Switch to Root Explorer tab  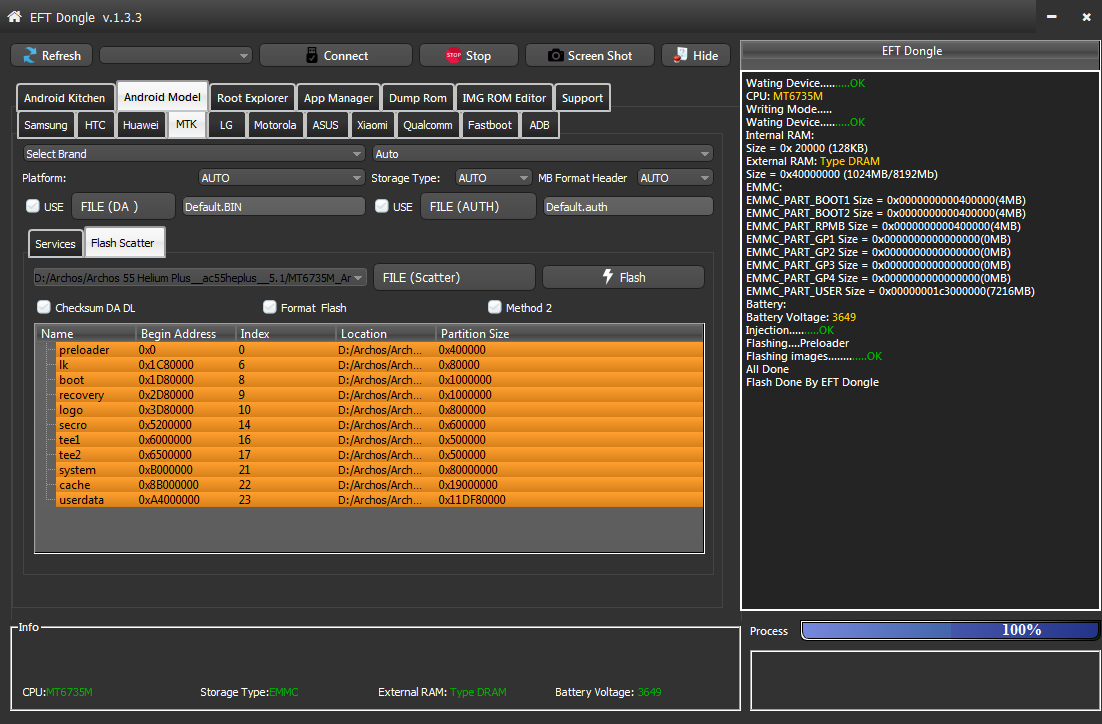click(252, 98)
